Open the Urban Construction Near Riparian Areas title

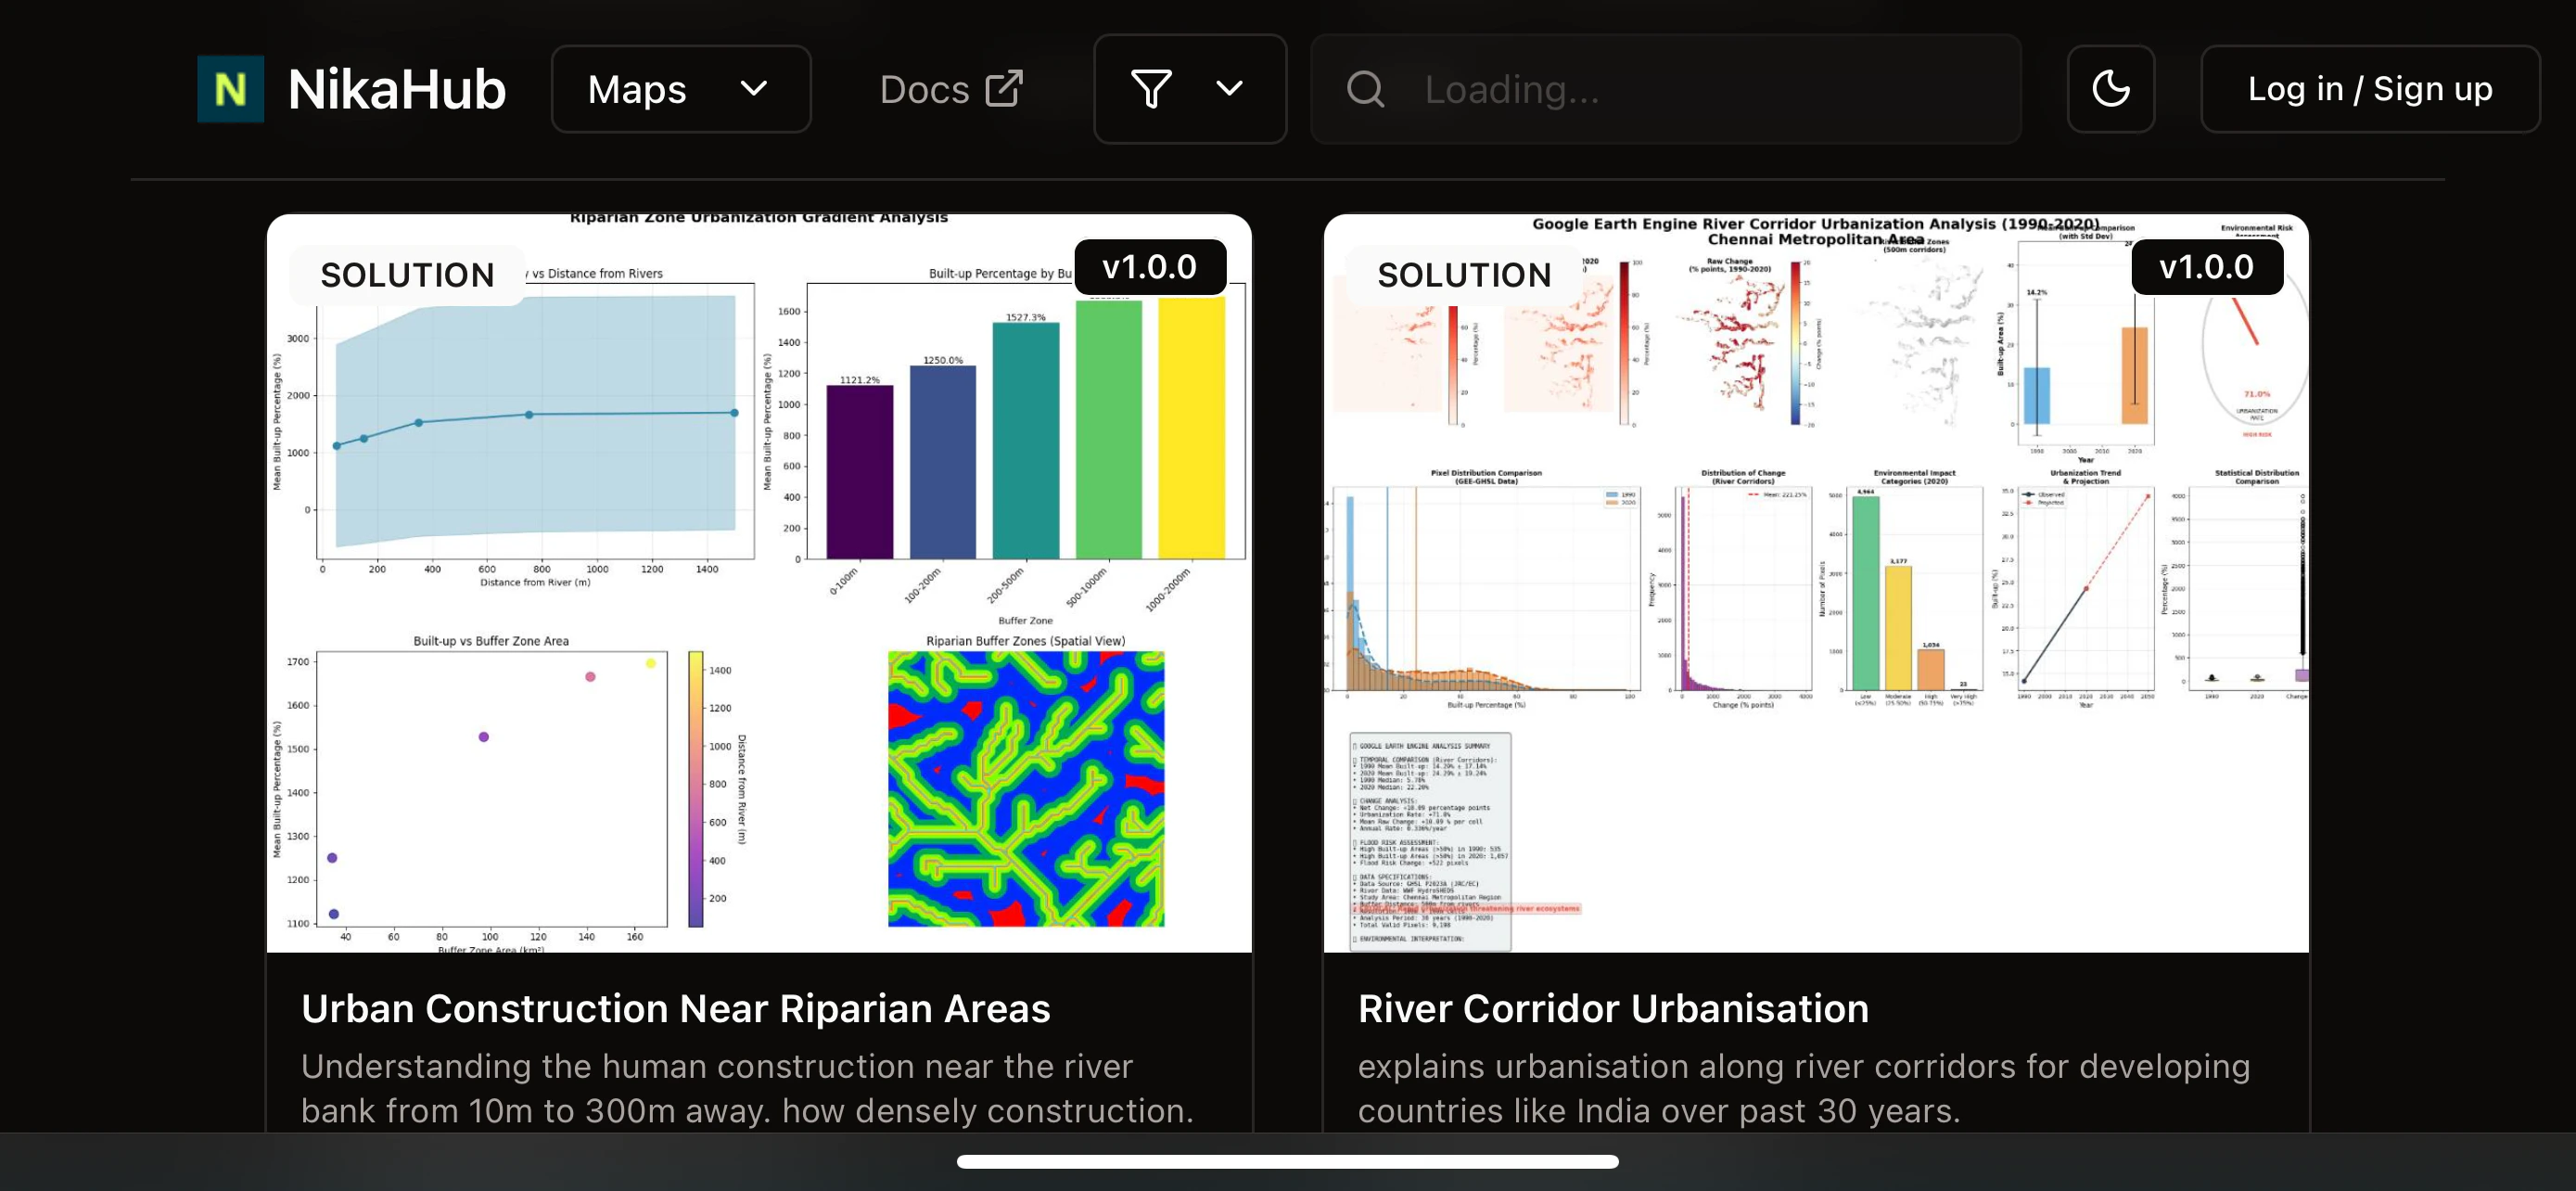pyautogui.click(x=675, y=1008)
